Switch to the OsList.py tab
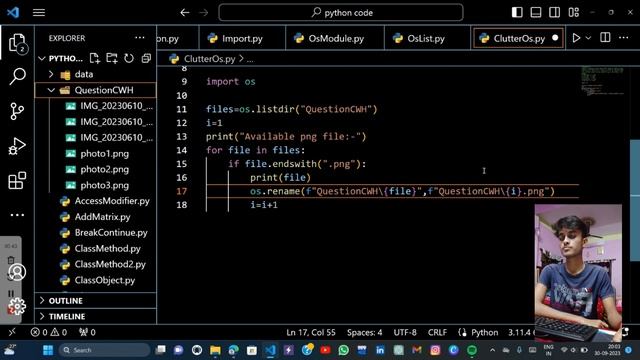Image resolution: width=640 pixels, height=360 pixels. (x=427, y=38)
